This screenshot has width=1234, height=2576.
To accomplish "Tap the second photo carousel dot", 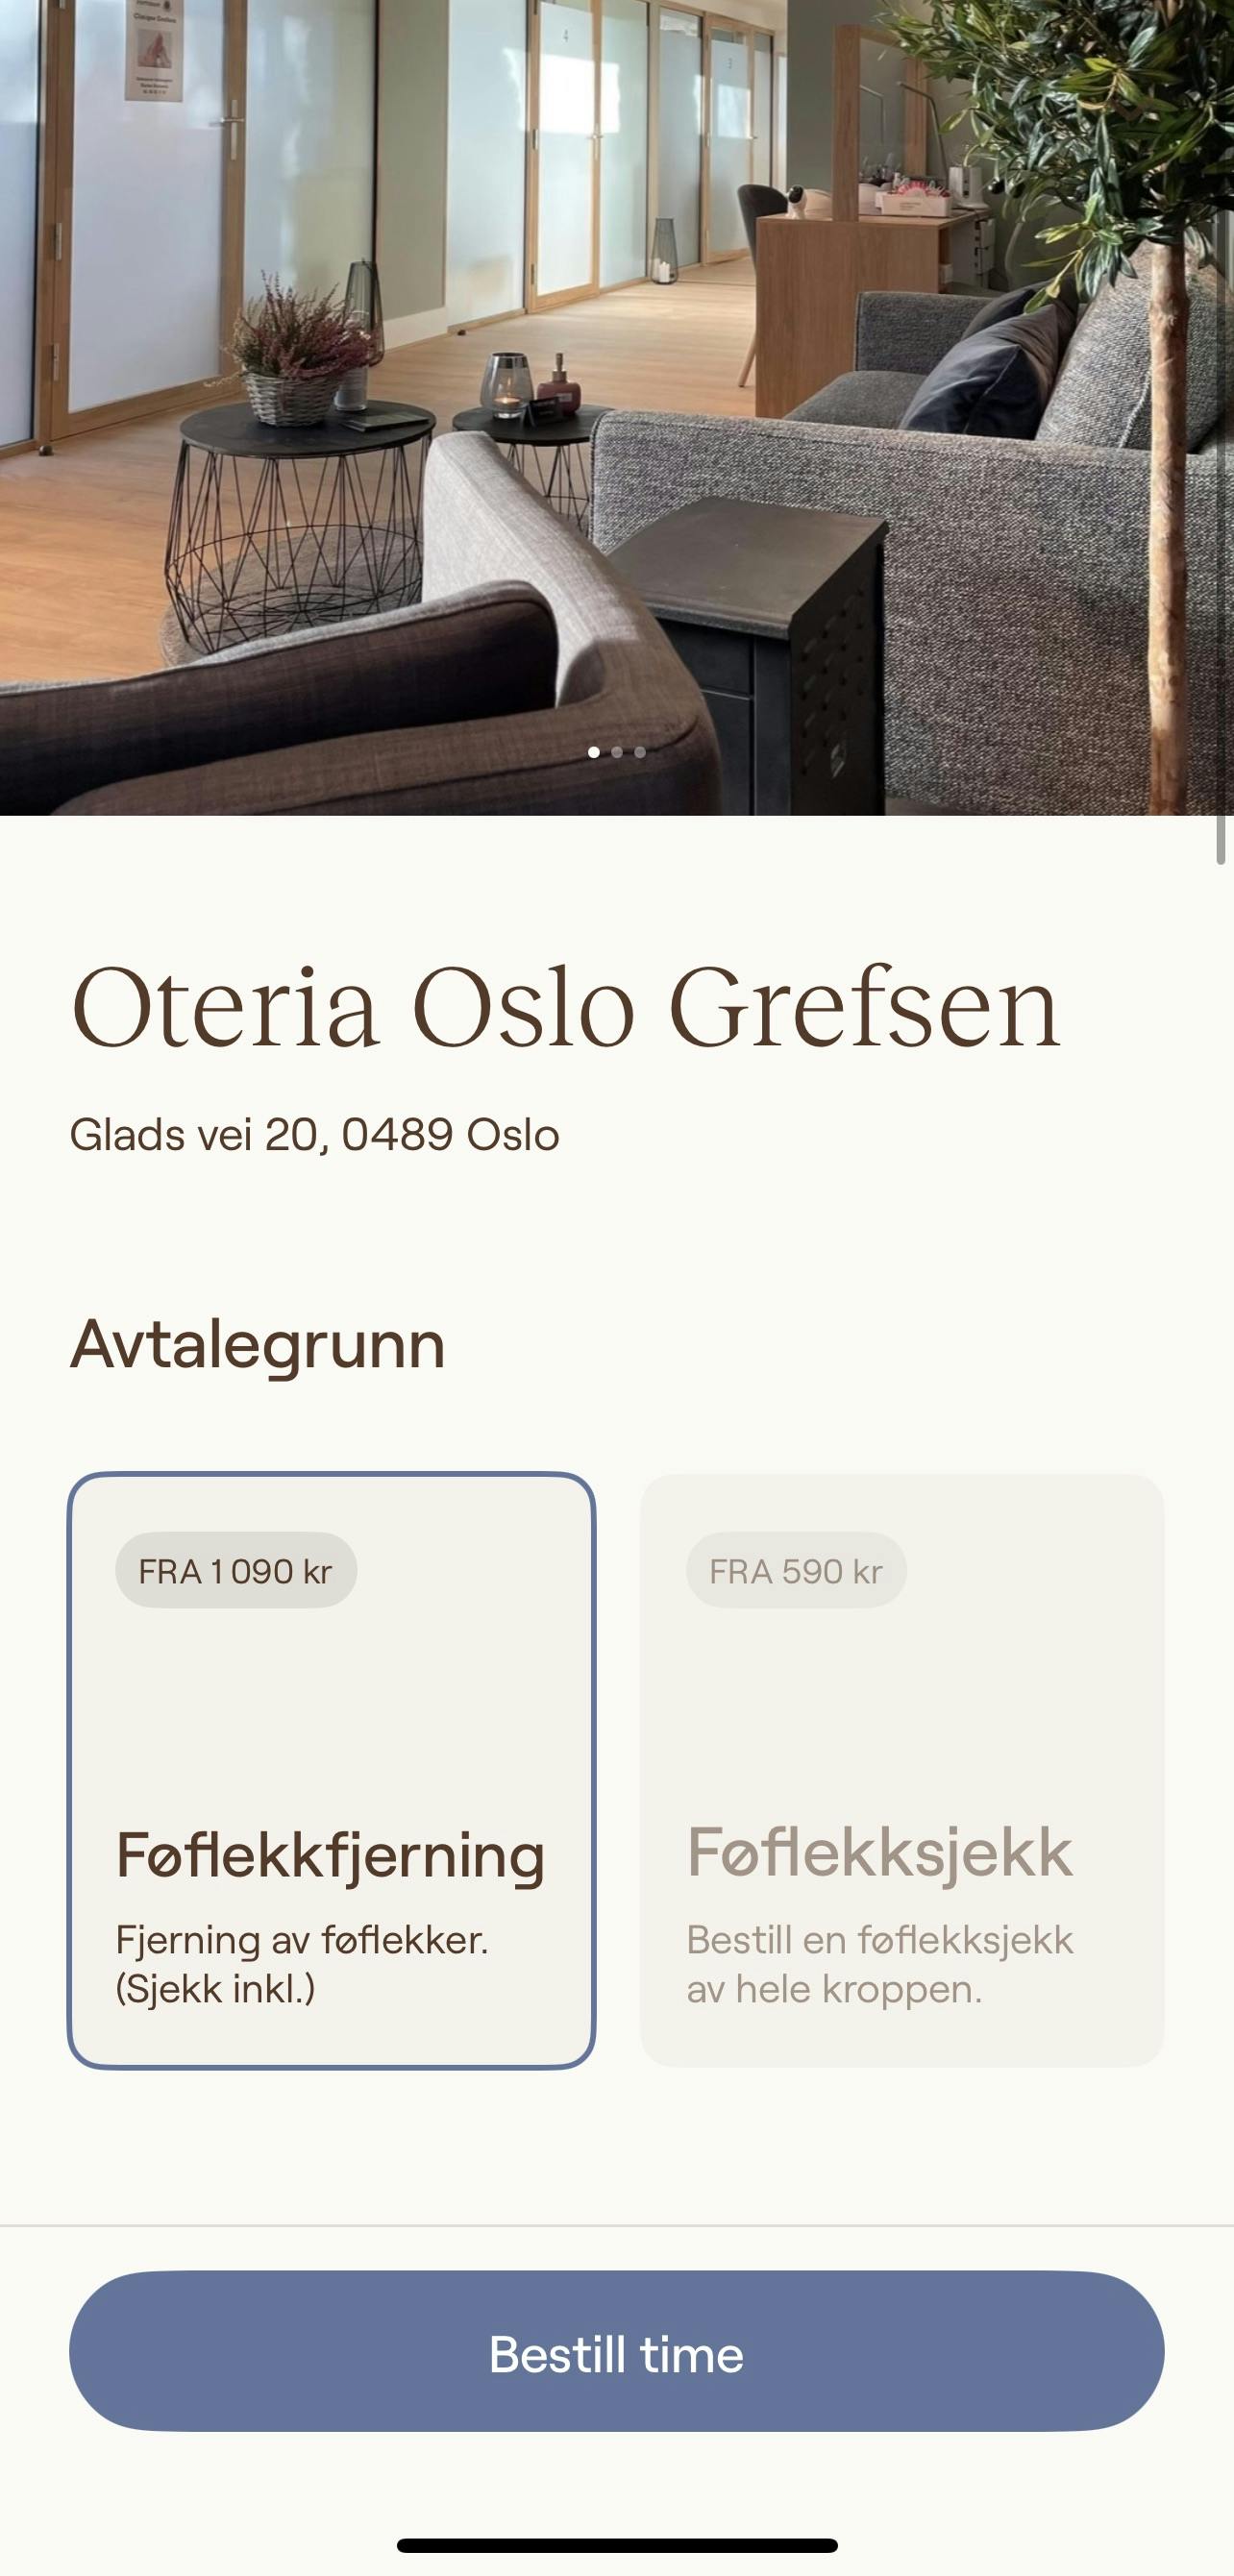I will 617,752.
